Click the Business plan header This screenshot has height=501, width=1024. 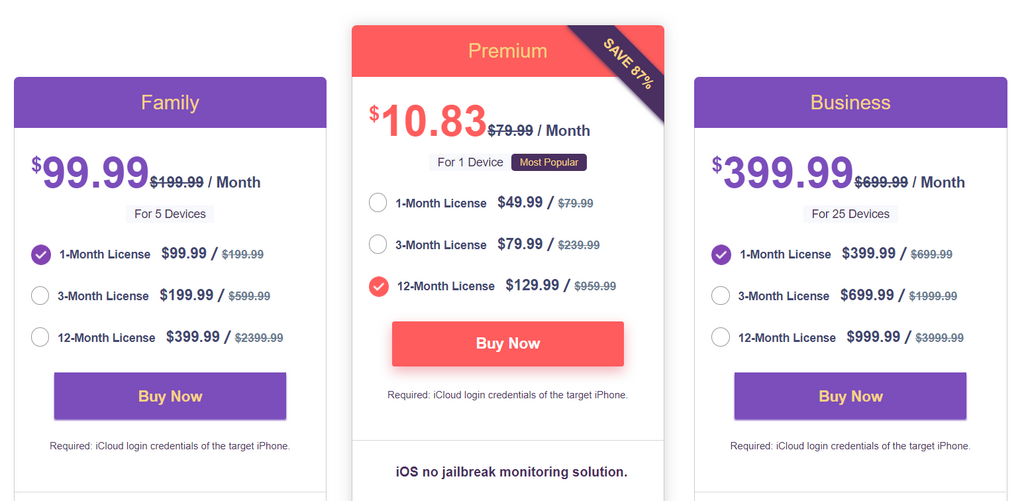tap(850, 103)
